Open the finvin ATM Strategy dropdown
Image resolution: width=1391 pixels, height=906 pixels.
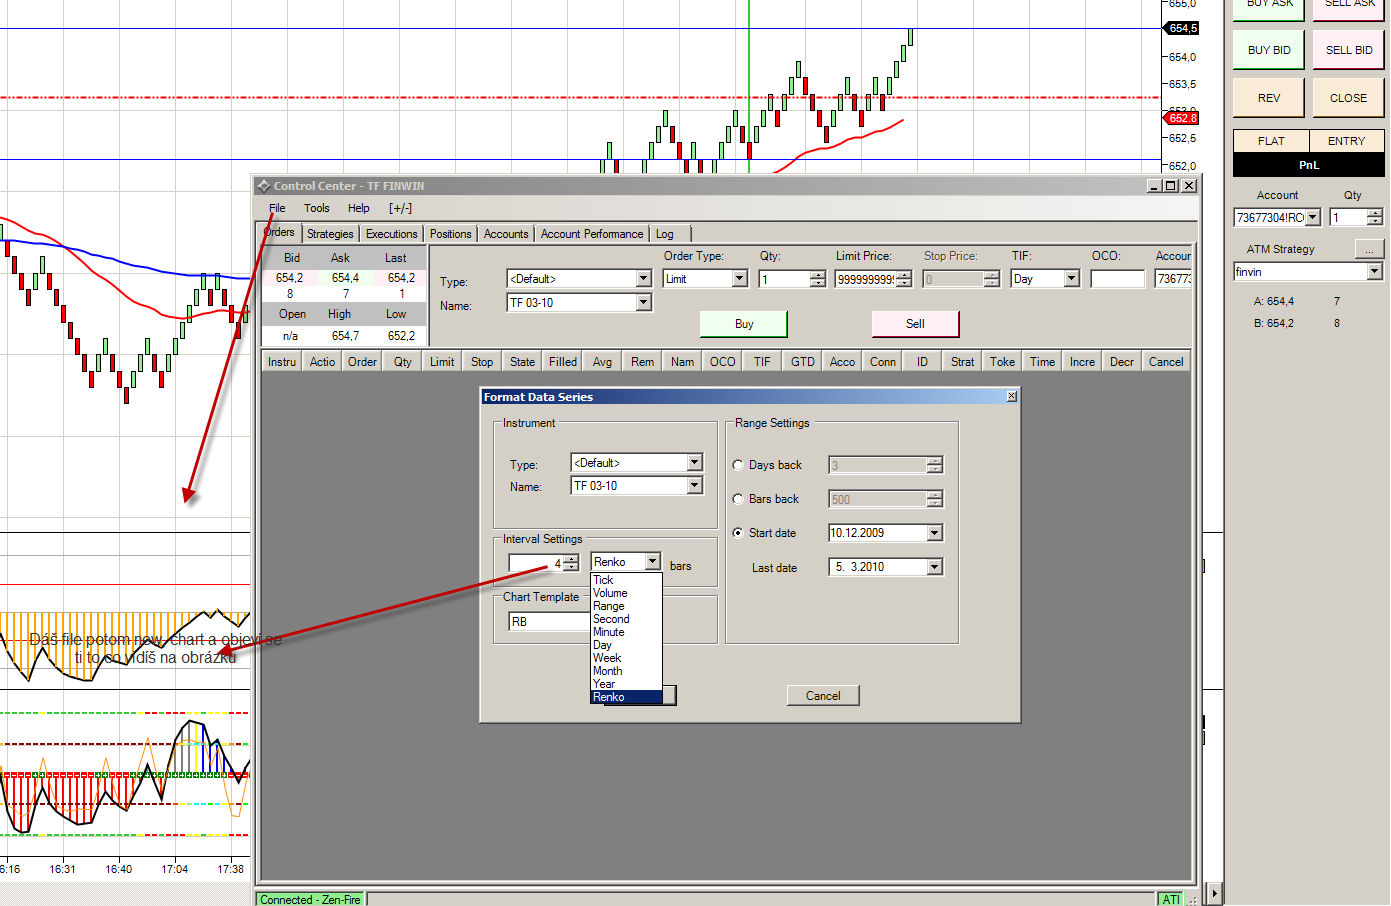(x=1374, y=272)
